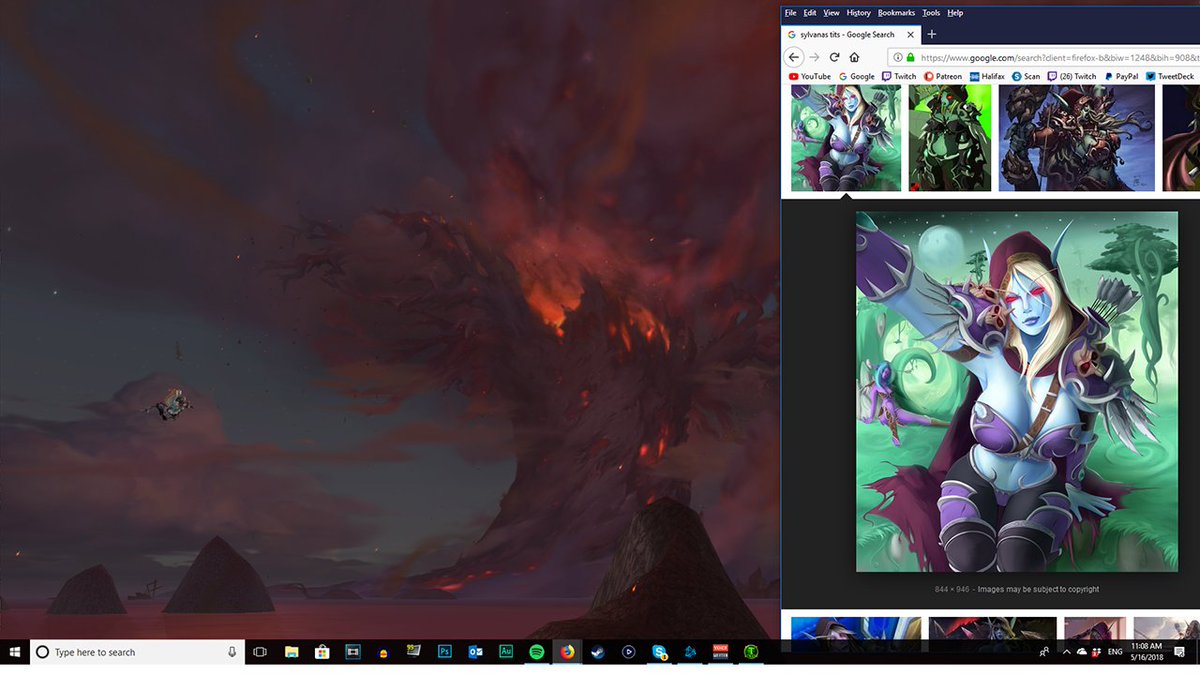Viewport: 1200px width, 675px height.
Task: Open the Bookmarks menu
Action: 896,13
